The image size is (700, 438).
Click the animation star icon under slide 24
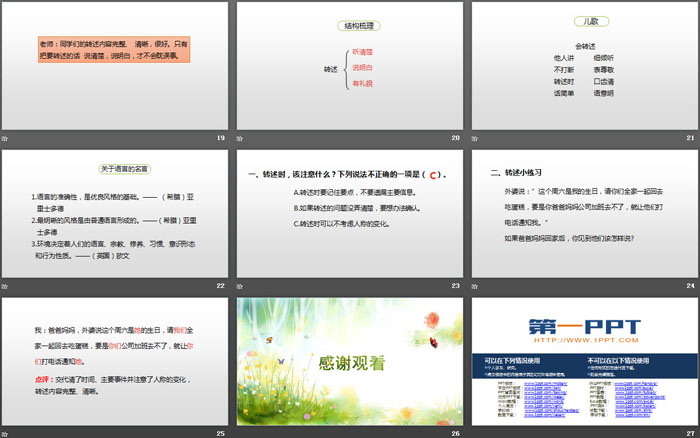pyautogui.click(x=475, y=285)
